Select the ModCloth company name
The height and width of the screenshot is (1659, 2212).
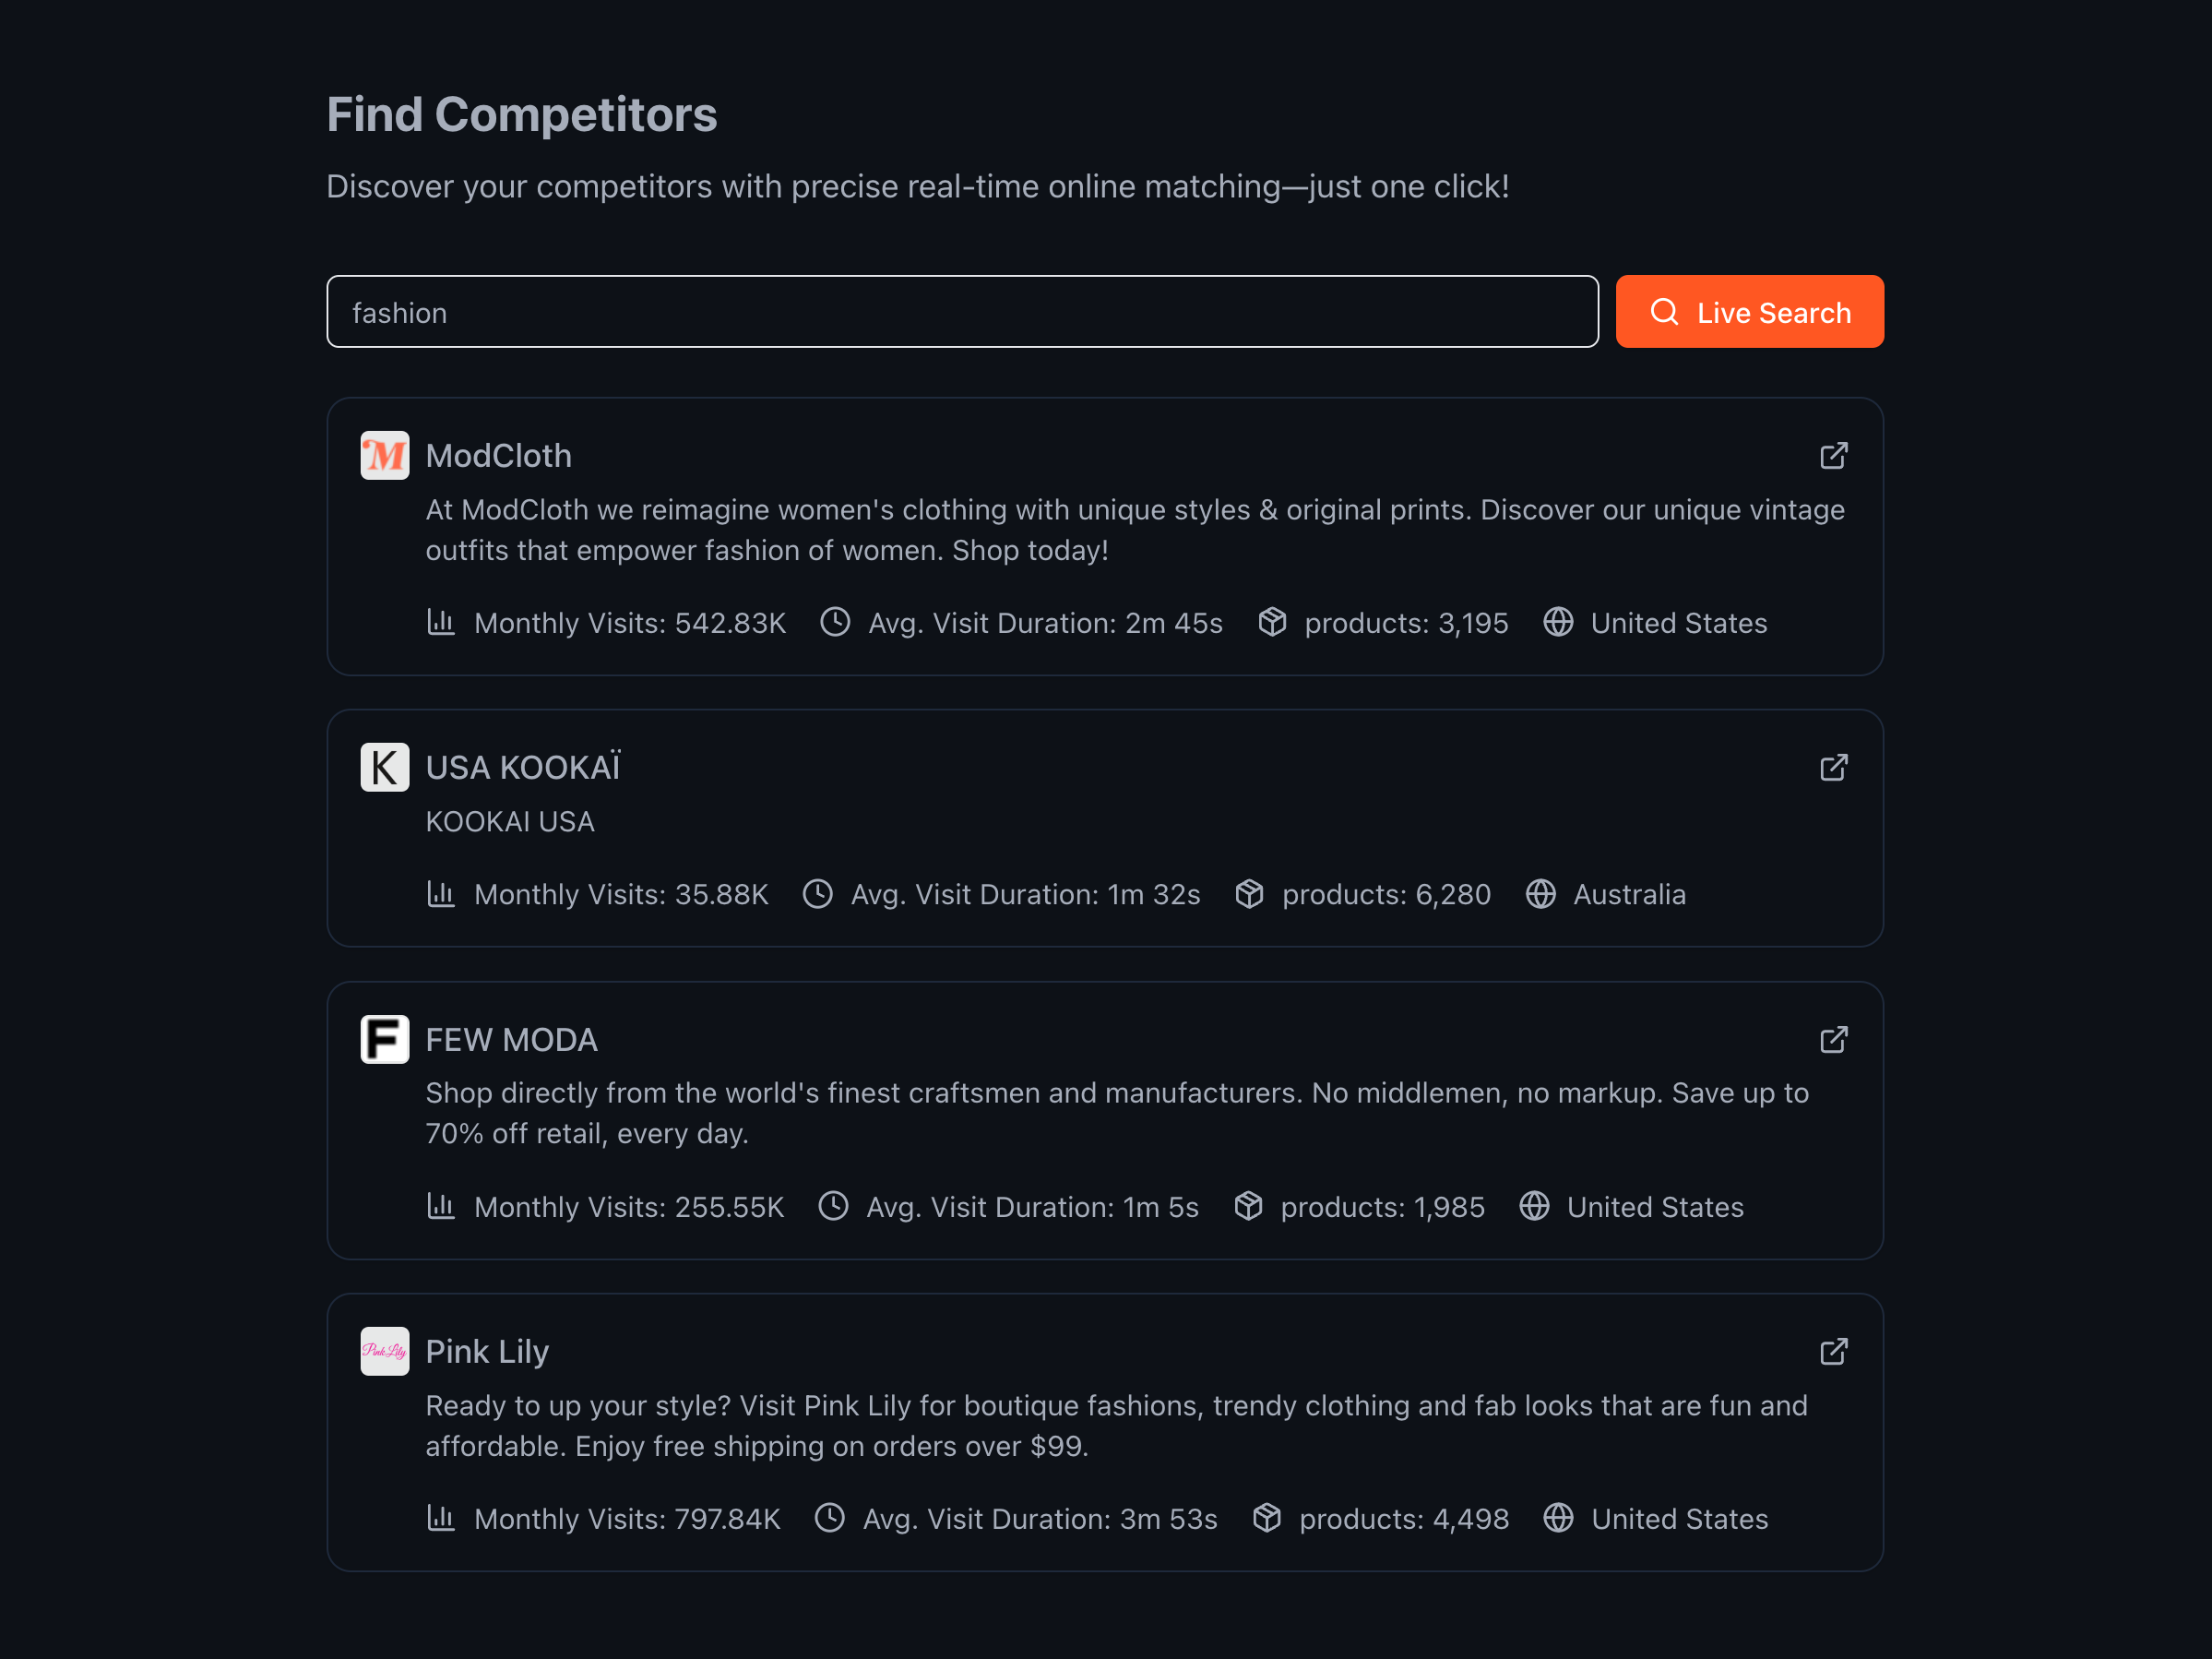pos(498,455)
